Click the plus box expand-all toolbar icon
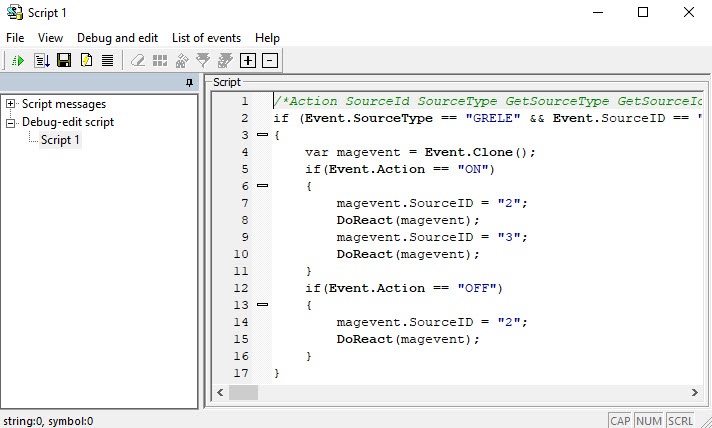The image size is (712, 428). click(x=249, y=61)
